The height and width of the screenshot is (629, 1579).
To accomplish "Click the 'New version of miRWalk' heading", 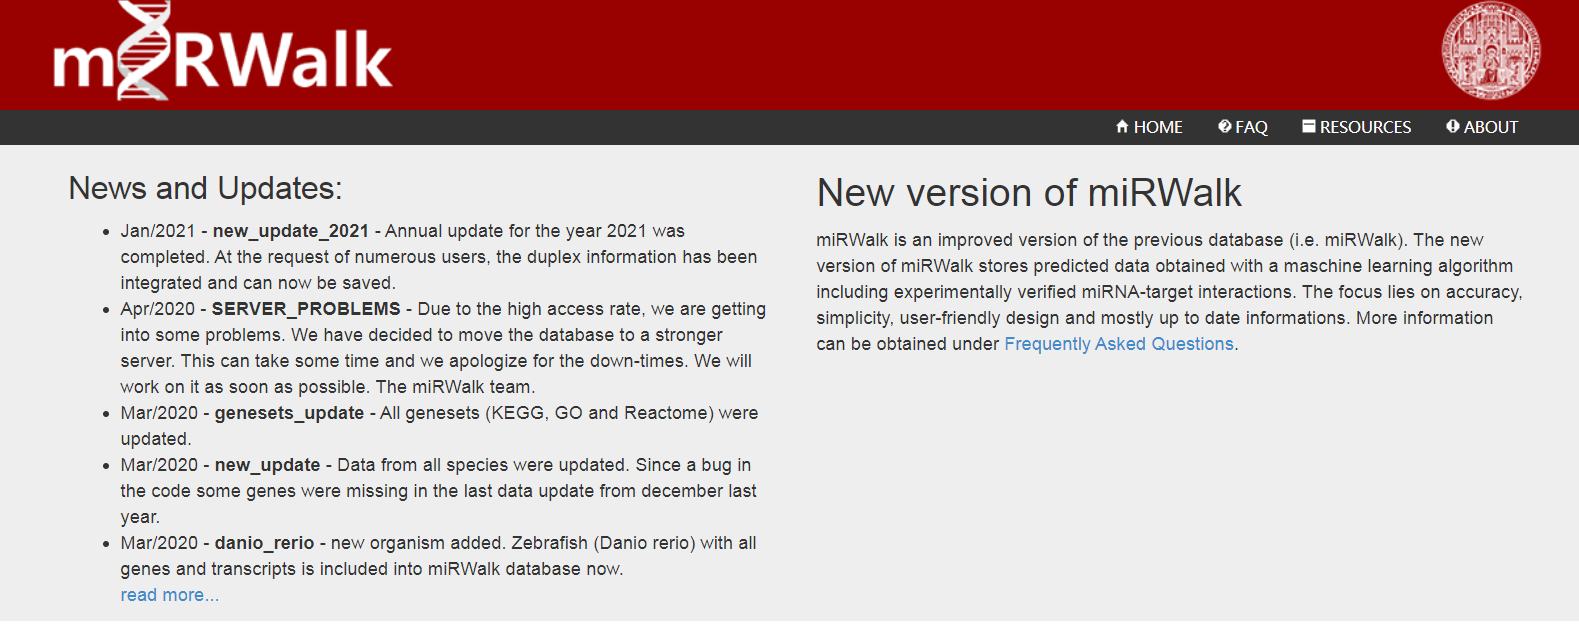I will (1028, 193).
